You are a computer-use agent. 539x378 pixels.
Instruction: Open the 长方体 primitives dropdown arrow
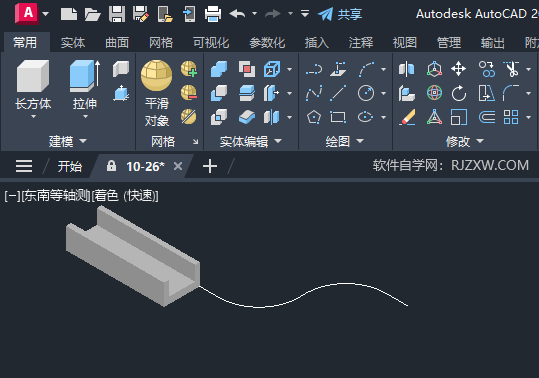click(33, 117)
